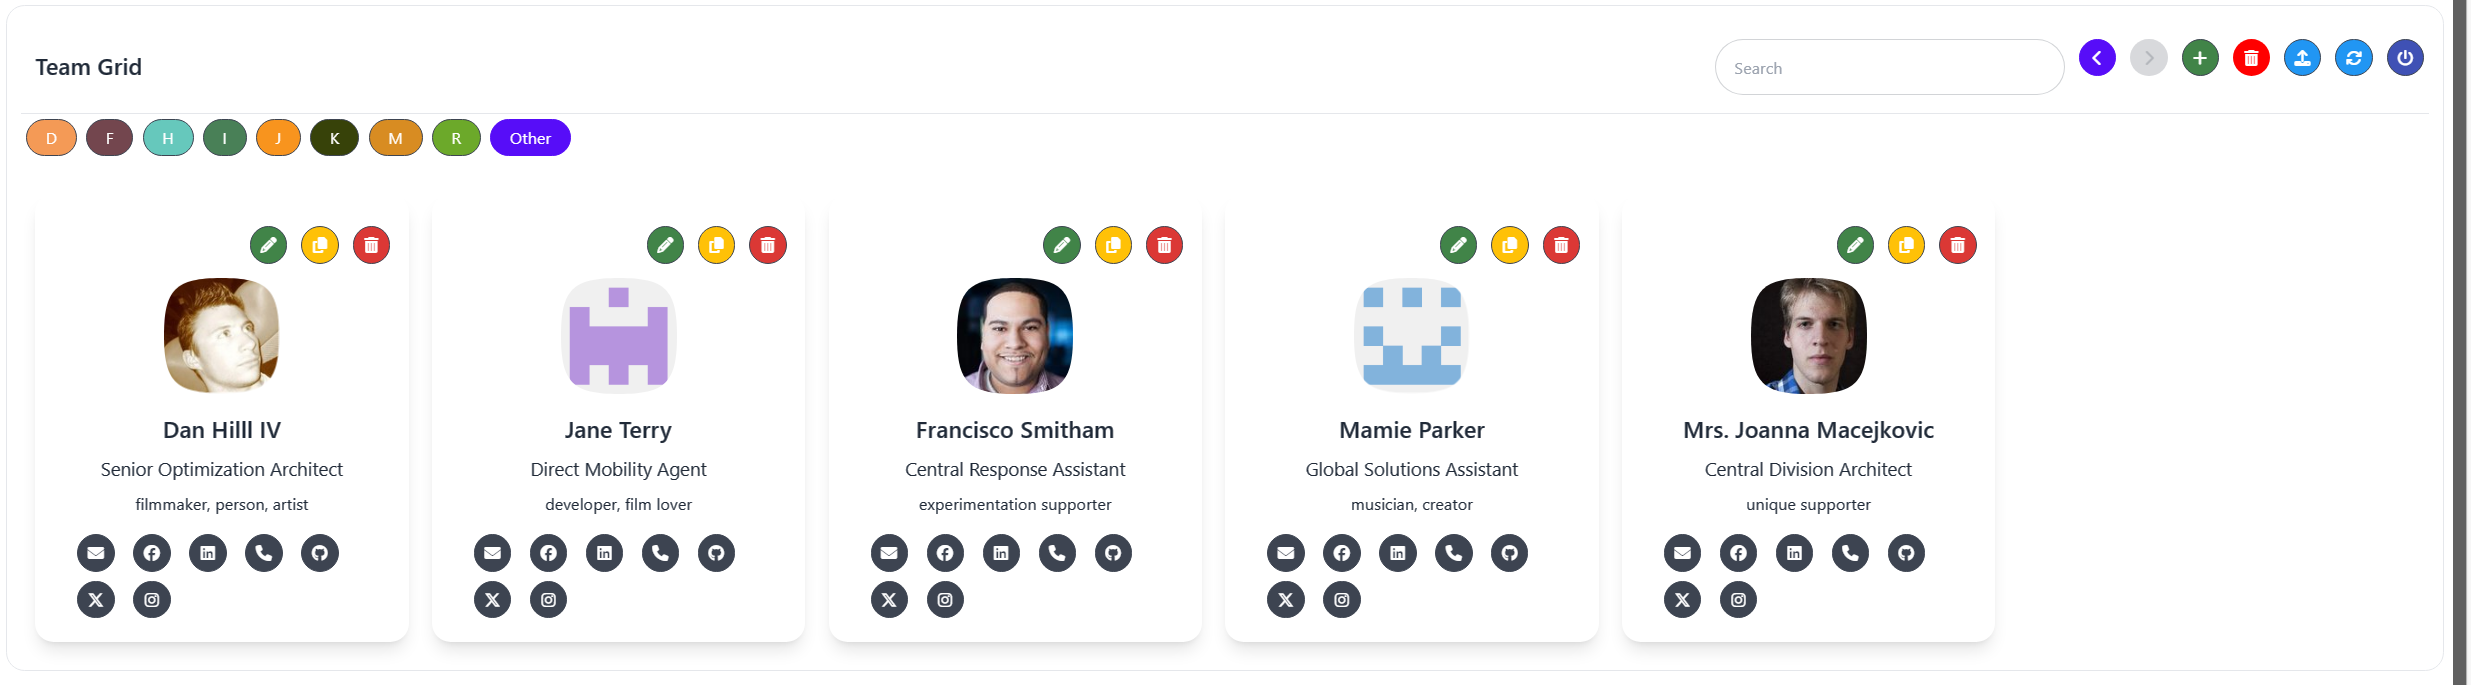Viewport: 2471px width, 685px height.
Task: Filter team by letter D
Action: (51, 138)
